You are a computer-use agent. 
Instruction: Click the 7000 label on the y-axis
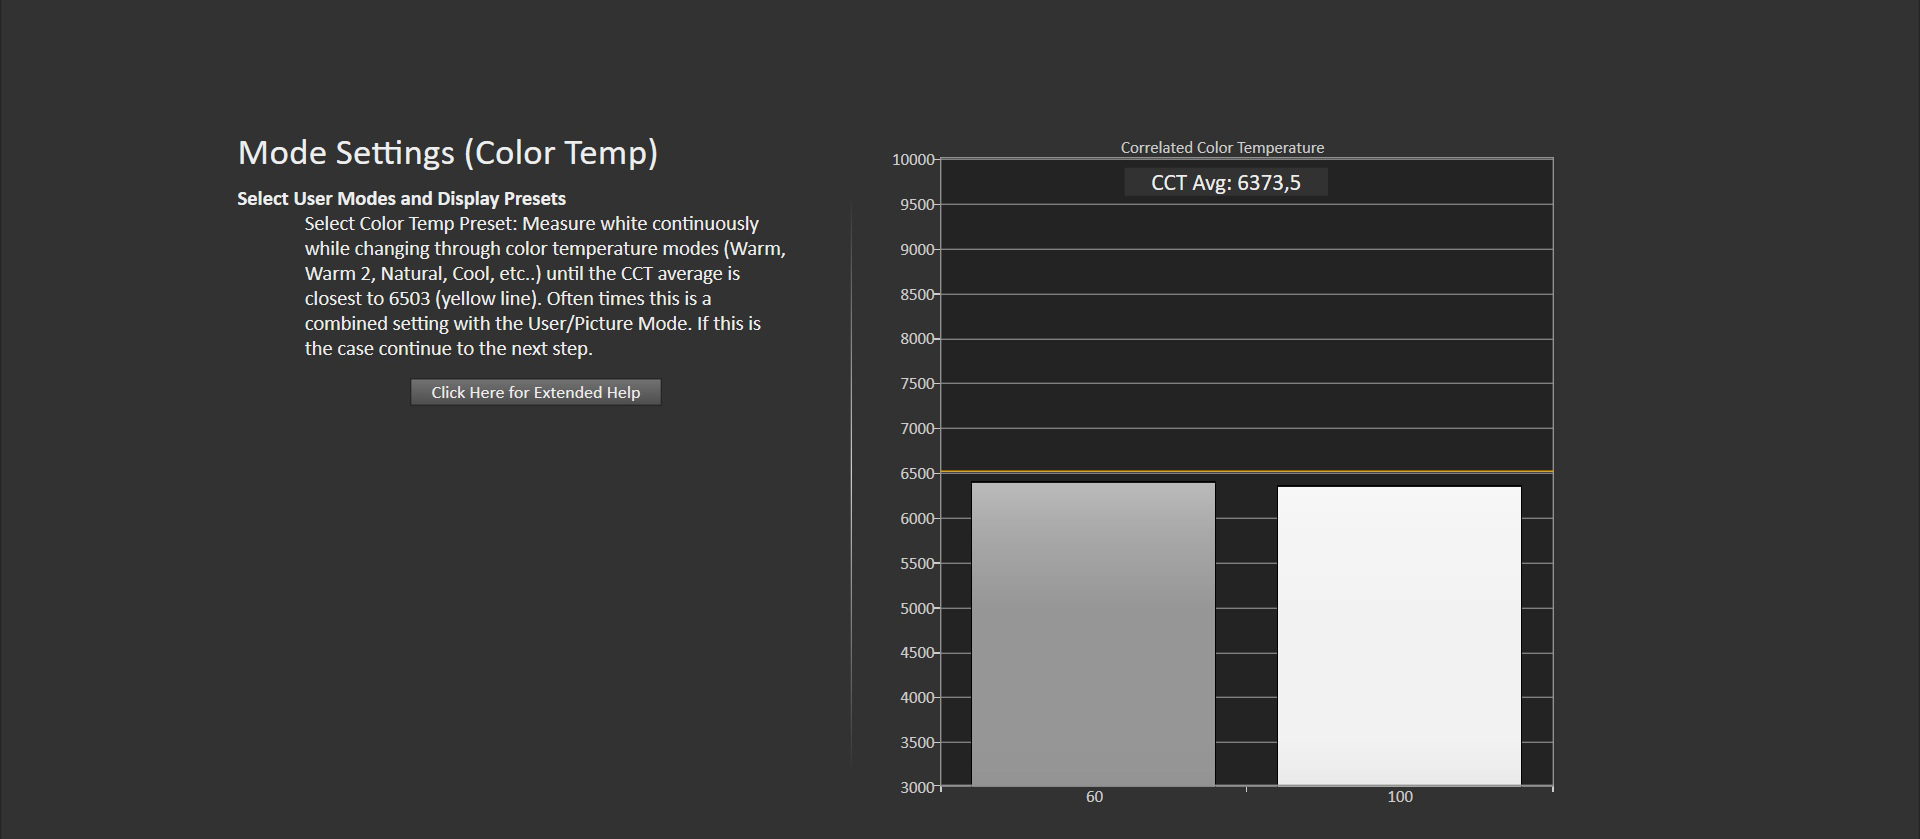tap(916, 429)
